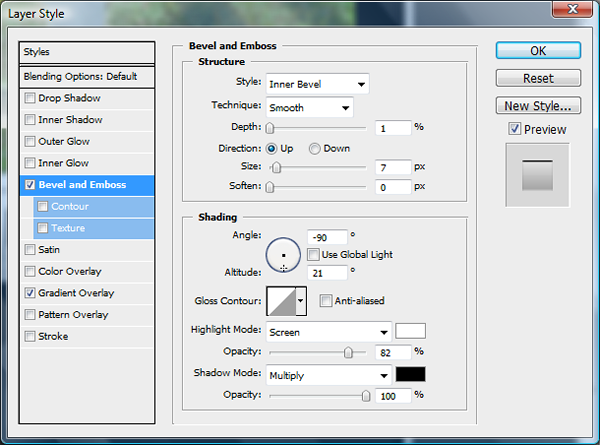
Task: Toggle the Use Global Light checkbox
Action: (x=314, y=255)
